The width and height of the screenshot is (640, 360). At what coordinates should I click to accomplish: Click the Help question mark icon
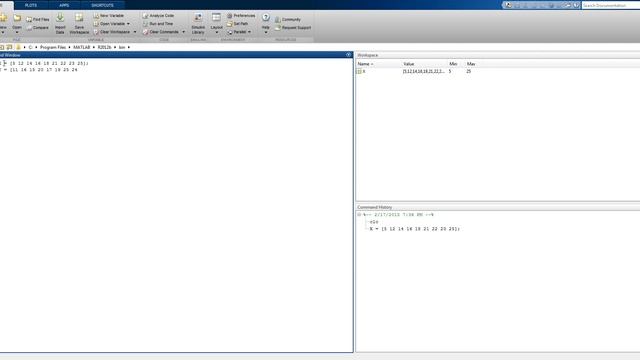click(x=266, y=17)
